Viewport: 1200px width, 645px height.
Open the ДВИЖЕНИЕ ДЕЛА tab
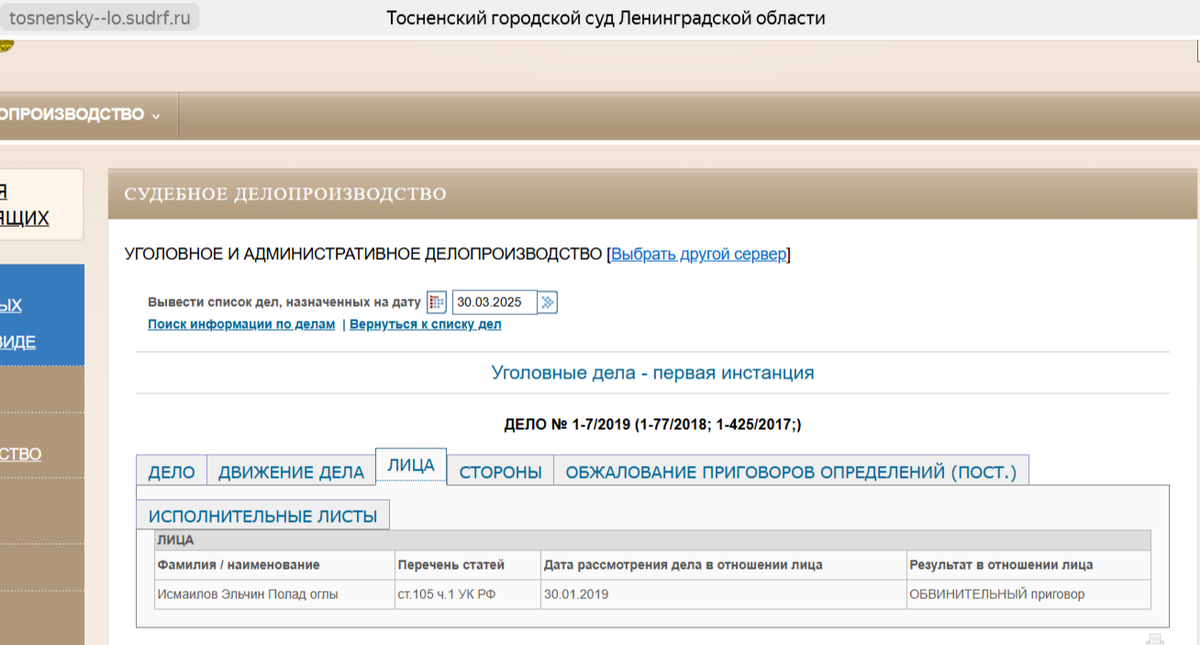point(291,472)
